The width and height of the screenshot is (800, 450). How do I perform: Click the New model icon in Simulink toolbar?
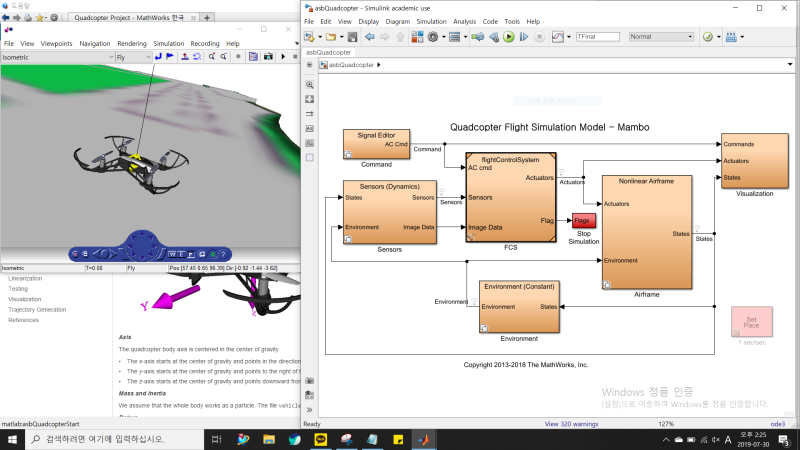click(x=309, y=37)
